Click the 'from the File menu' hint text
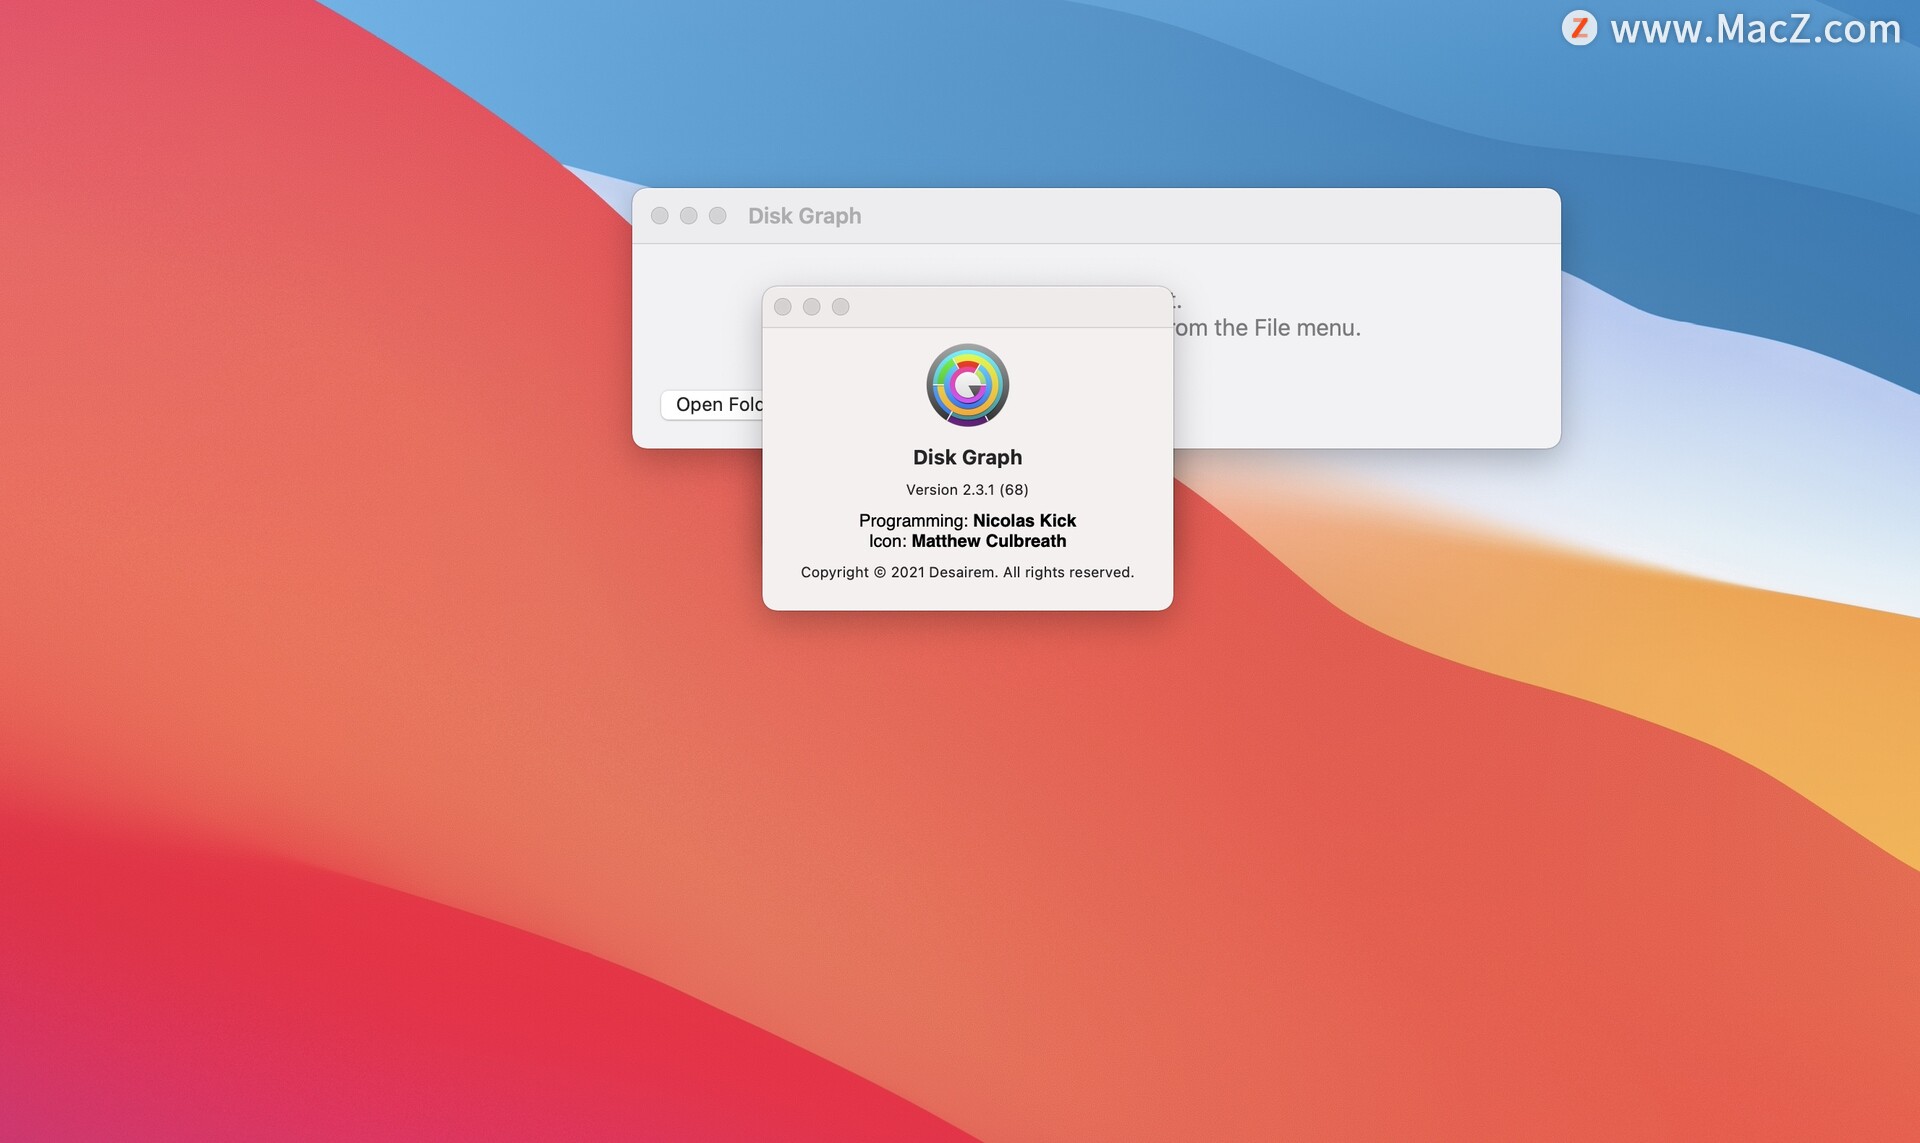 click(1267, 328)
